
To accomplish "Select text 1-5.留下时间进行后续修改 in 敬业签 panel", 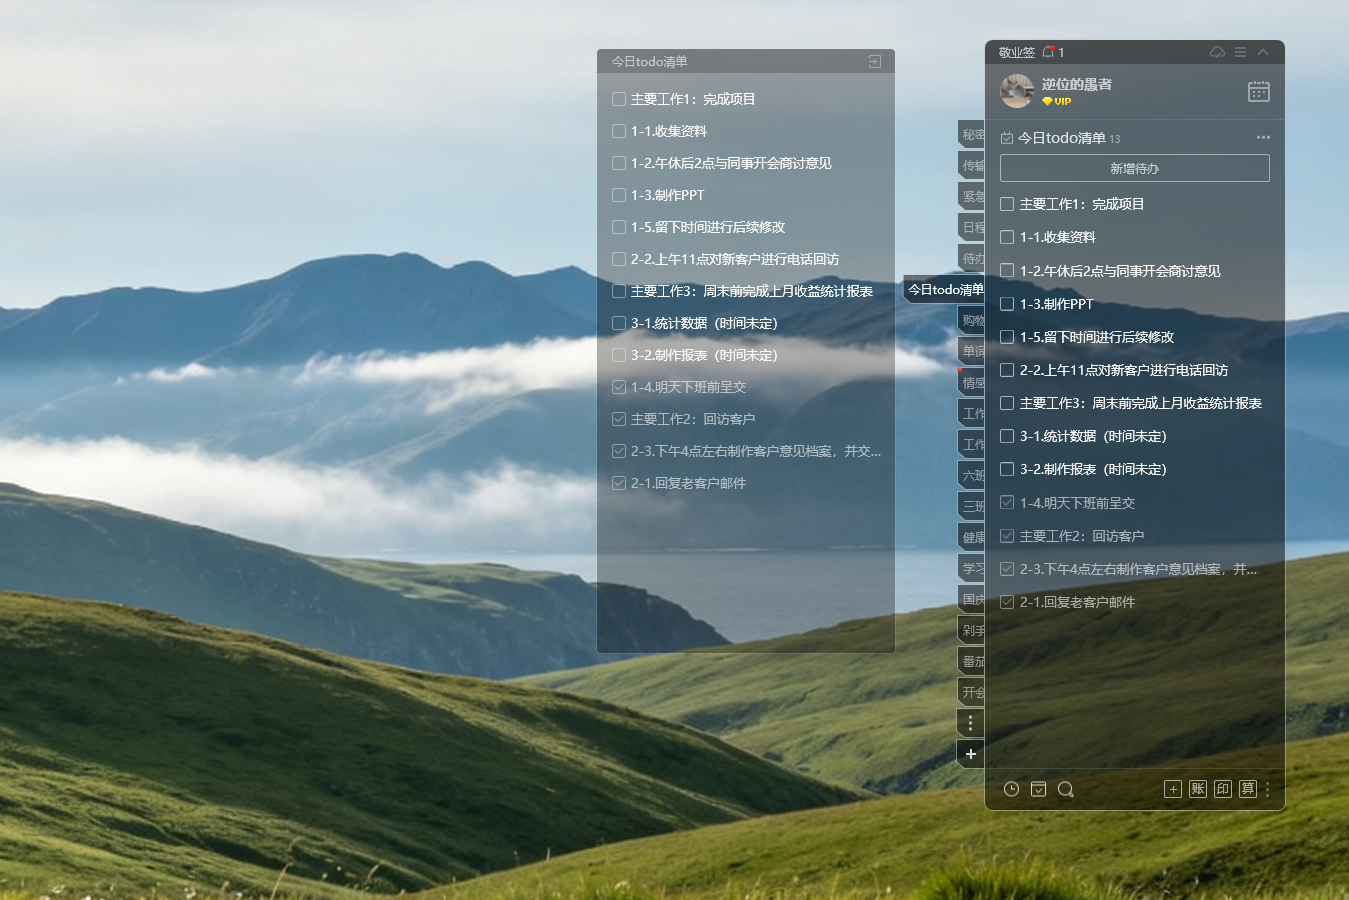I will pyautogui.click(x=1097, y=337).
